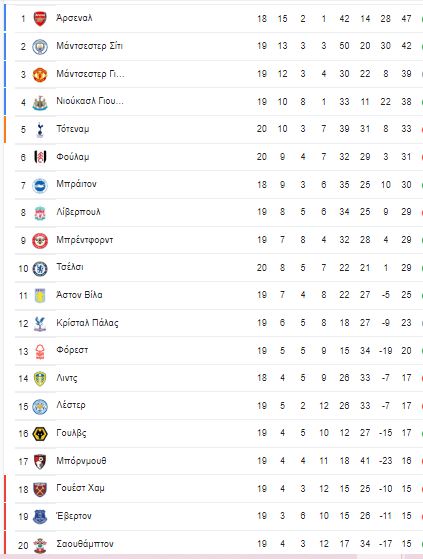Click the Tottenham cockerel crest
The height and width of the screenshot is (559, 423).
[40, 130]
